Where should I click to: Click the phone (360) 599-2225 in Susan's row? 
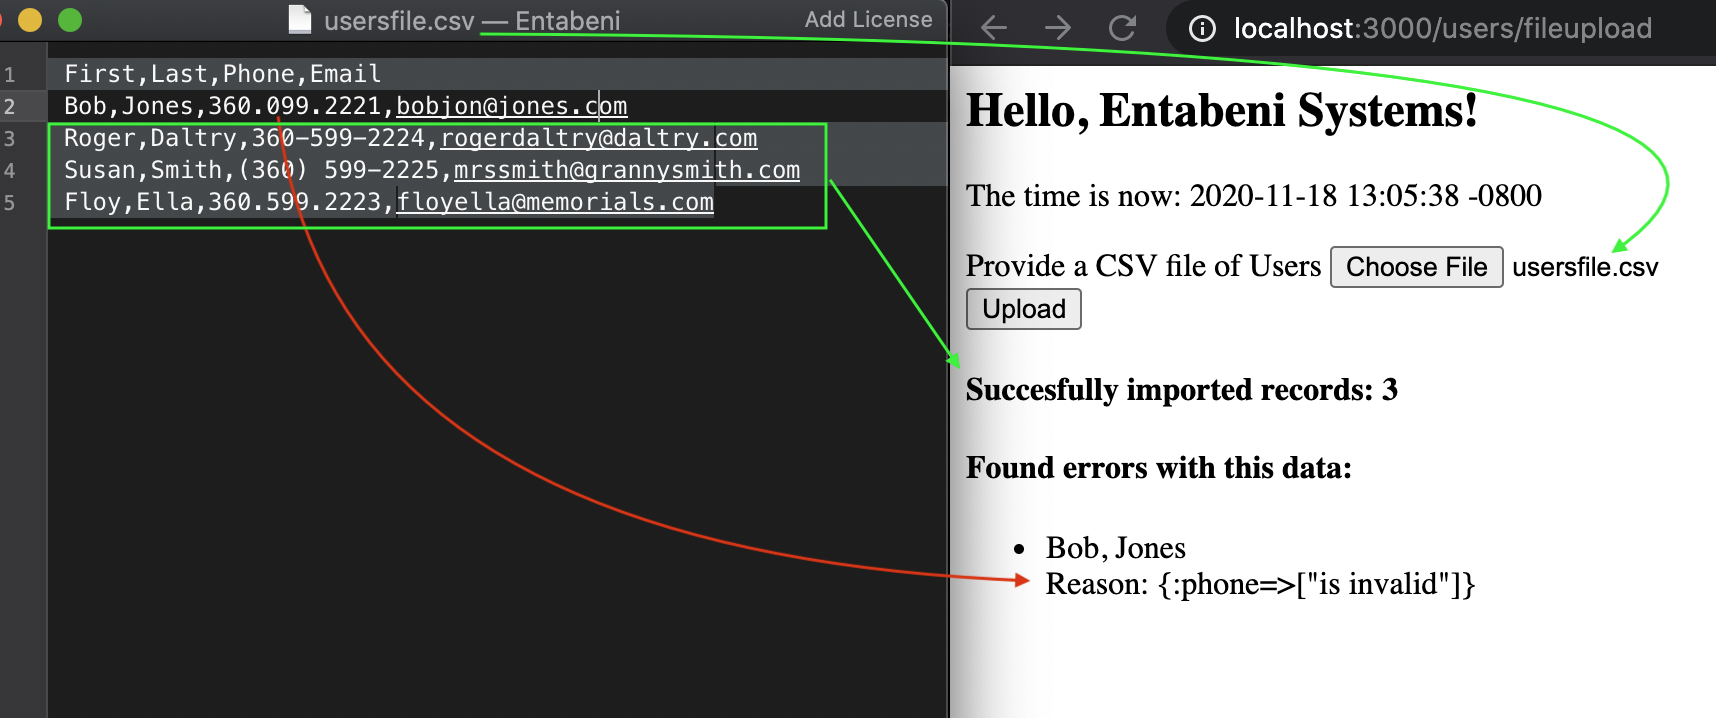coord(338,170)
